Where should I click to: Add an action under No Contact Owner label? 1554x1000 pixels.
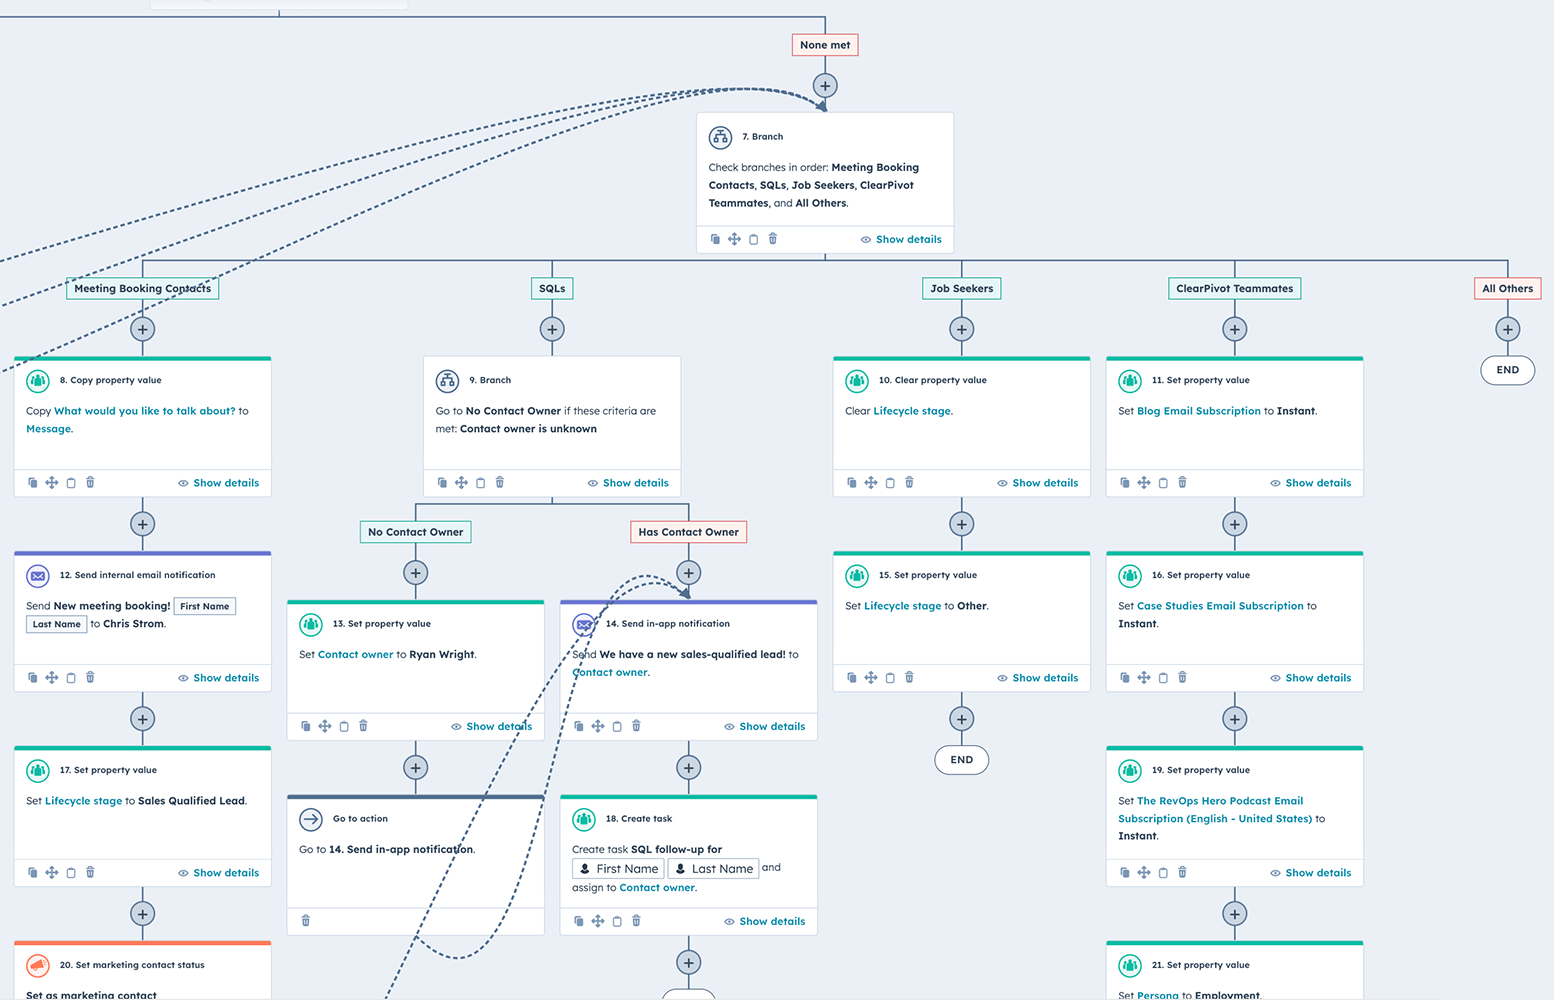(415, 573)
